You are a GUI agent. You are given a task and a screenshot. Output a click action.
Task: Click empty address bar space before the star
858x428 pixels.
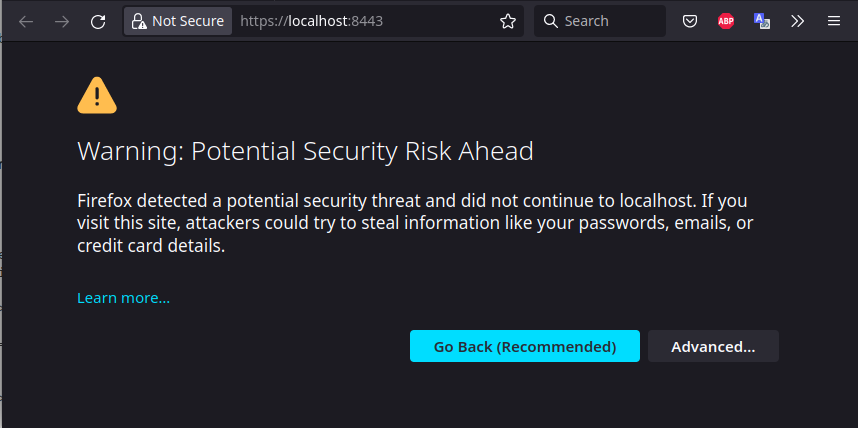pyautogui.click(x=438, y=21)
